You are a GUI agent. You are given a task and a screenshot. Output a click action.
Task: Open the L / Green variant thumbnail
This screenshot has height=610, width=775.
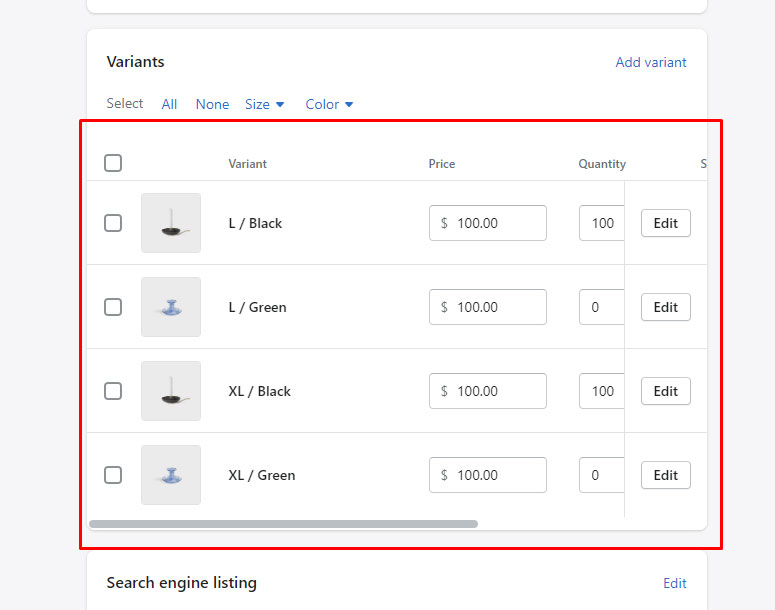coord(171,307)
